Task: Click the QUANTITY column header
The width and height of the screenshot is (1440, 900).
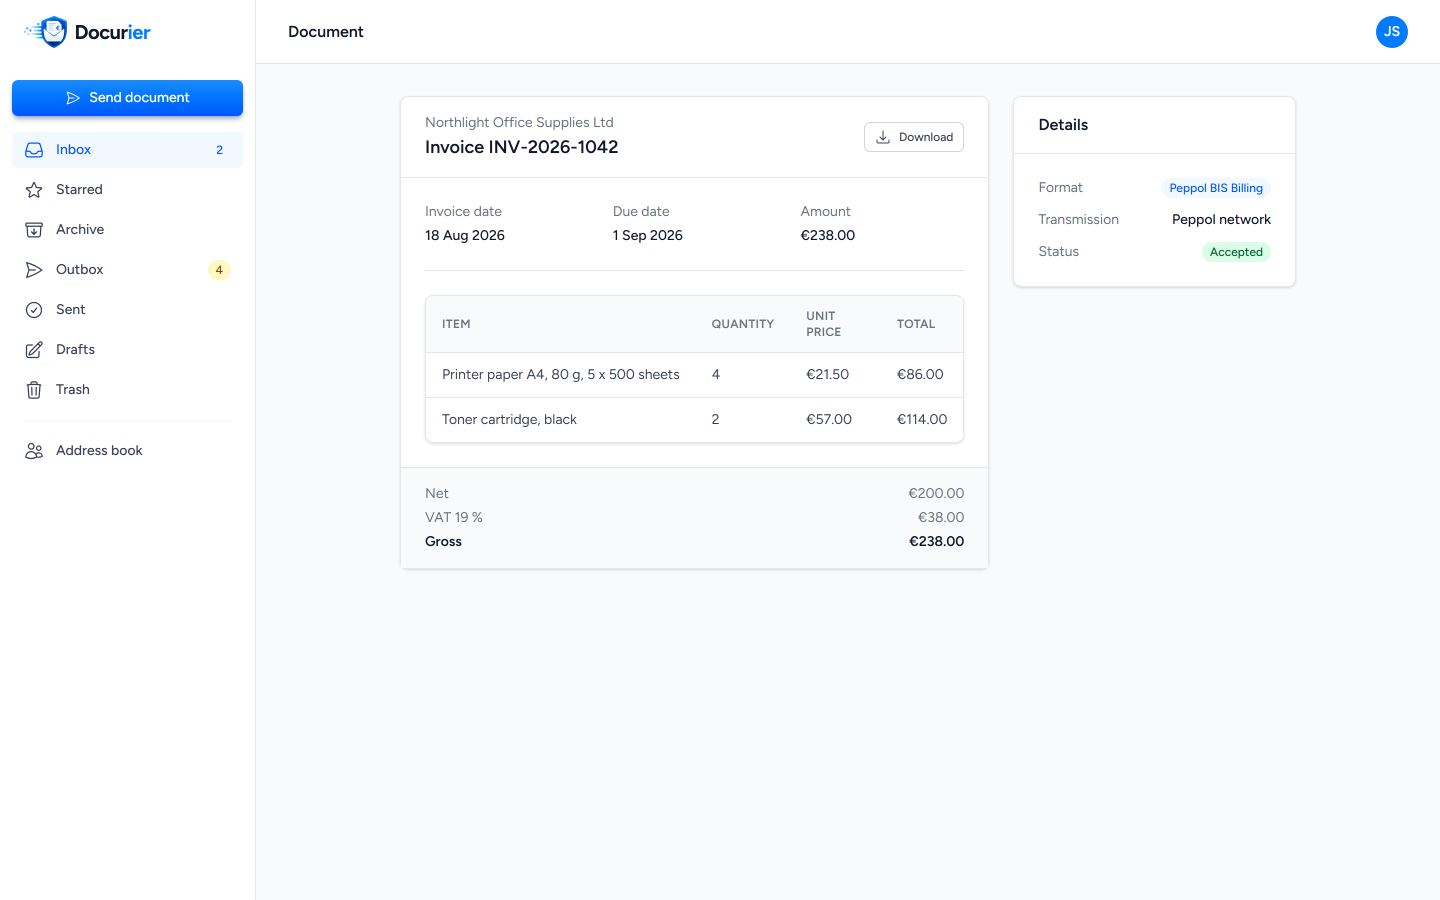Action: click(x=743, y=324)
